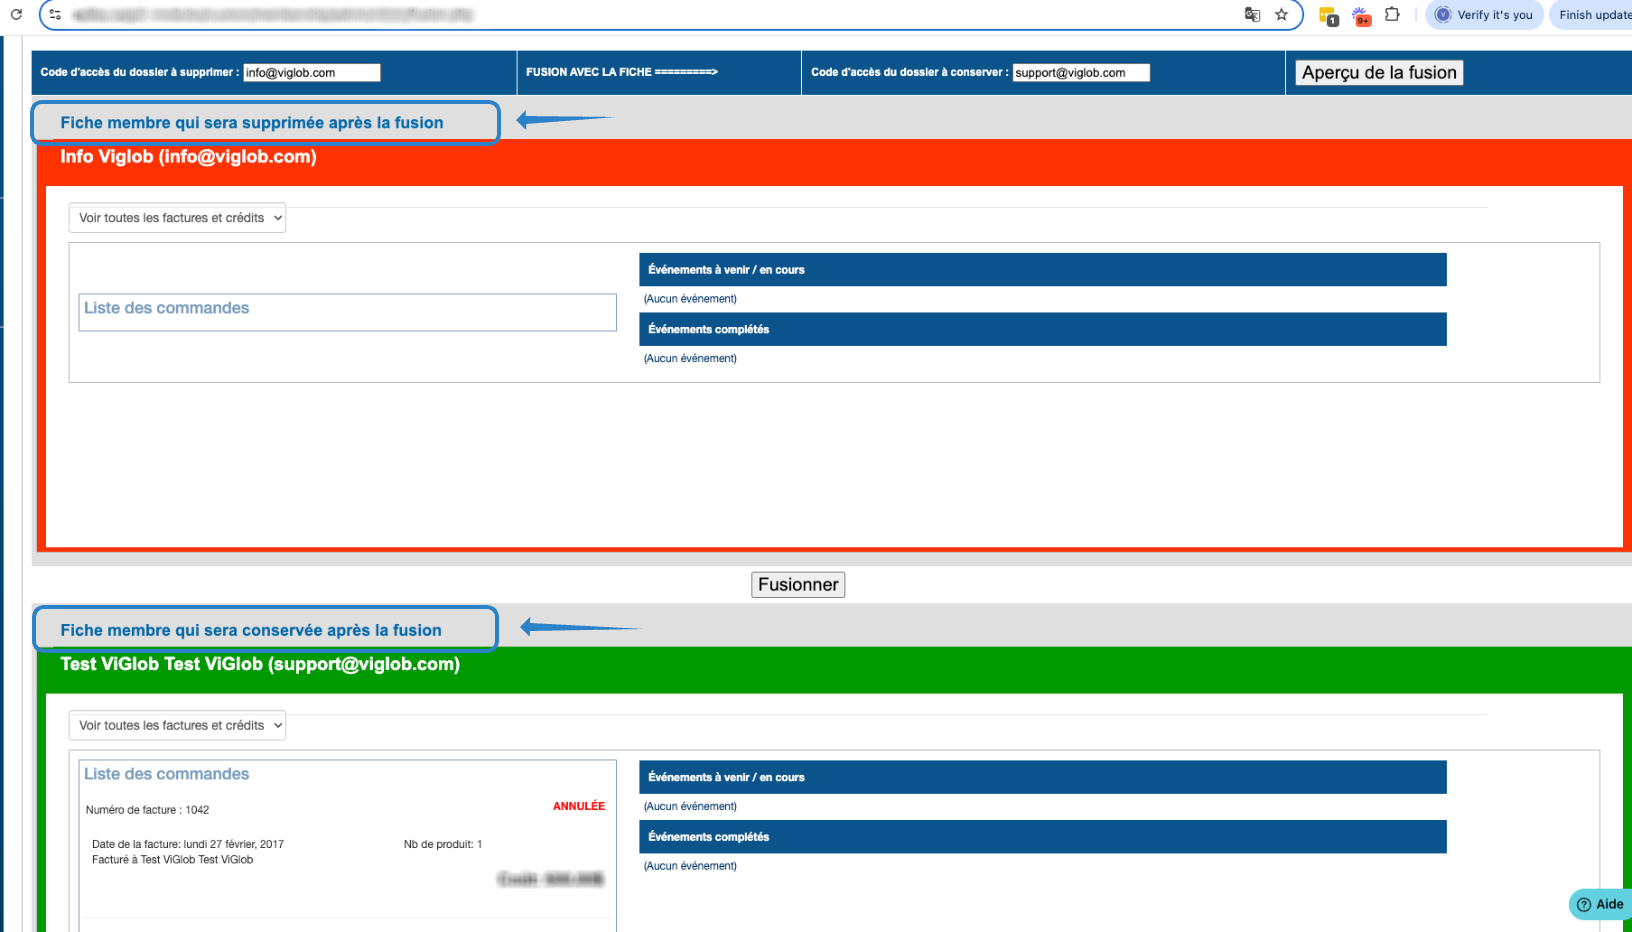The width and height of the screenshot is (1632, 932).
Task: Reload the page with the refresh icon
Action: (16, 15)
